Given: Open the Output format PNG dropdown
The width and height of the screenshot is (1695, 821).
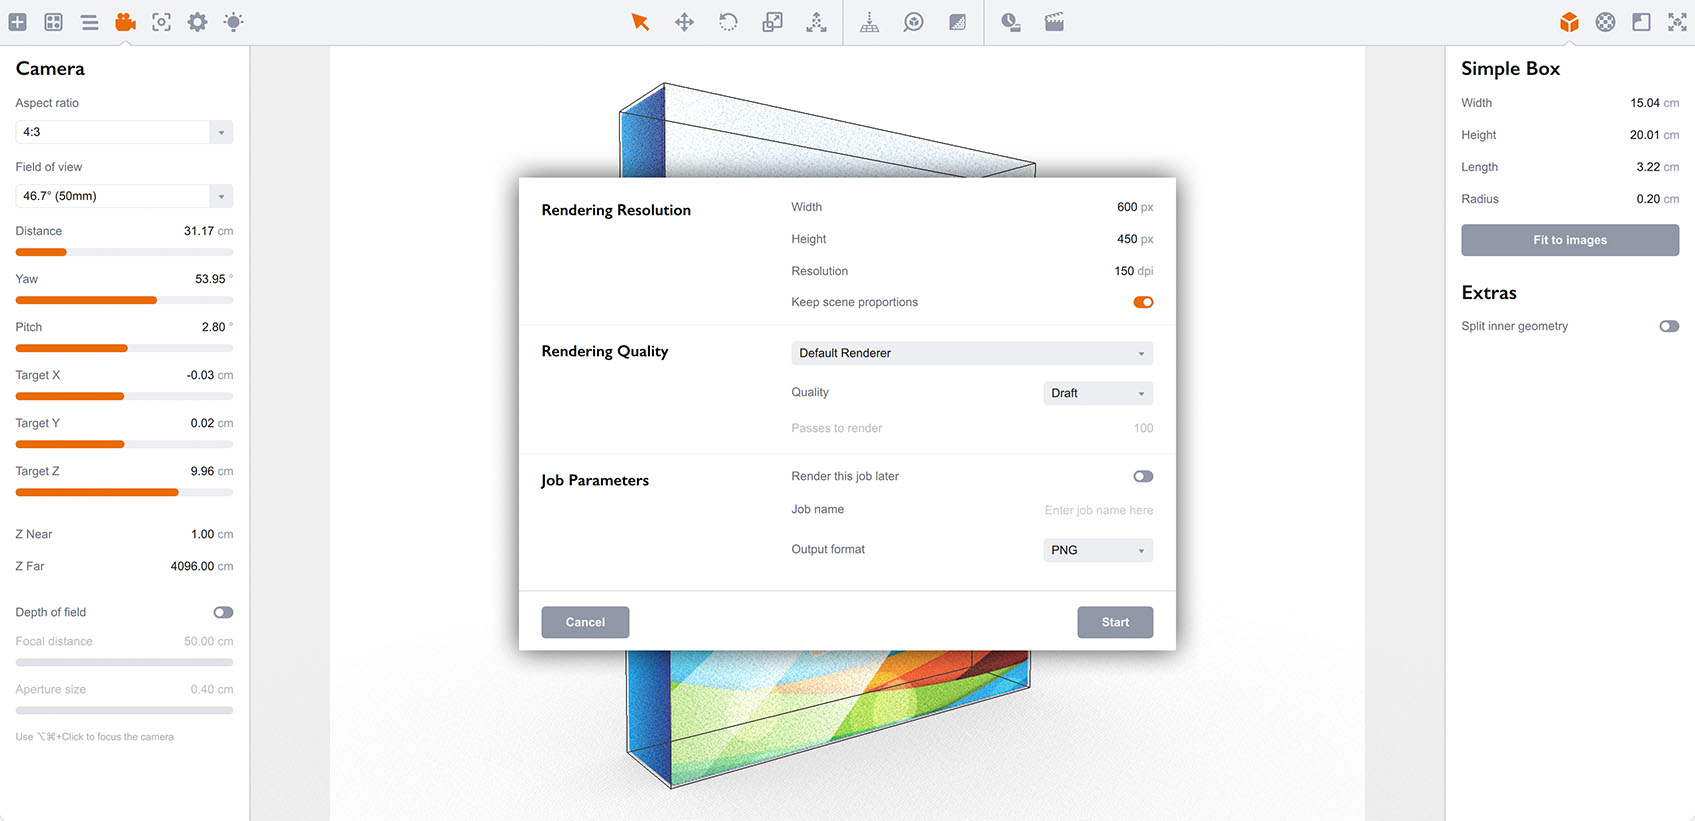Looking at the screenshot, I should pos(1098,550).
